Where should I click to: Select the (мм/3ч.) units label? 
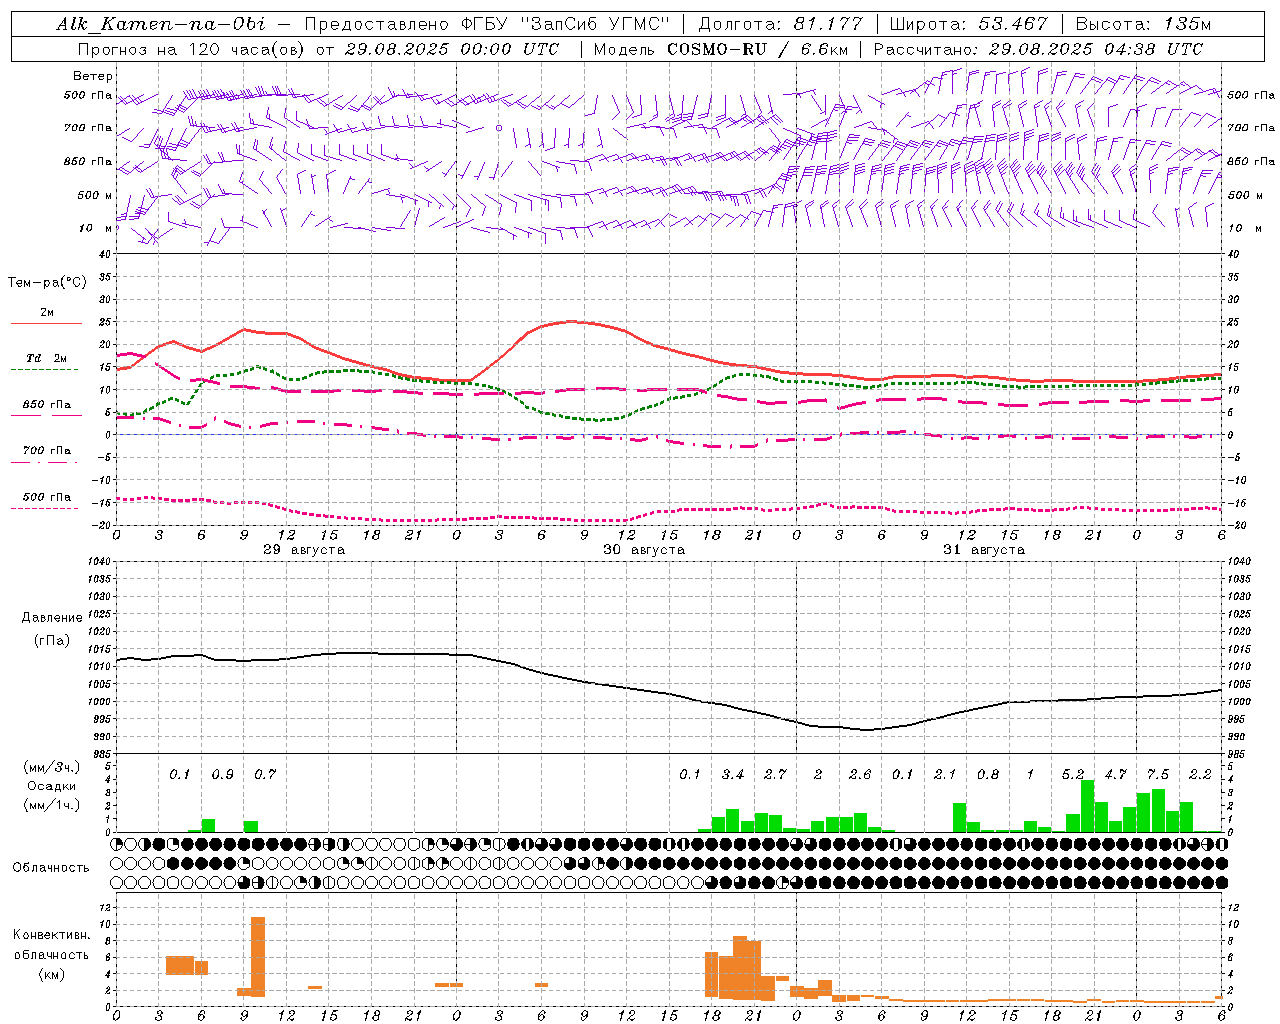coord(52,768)
